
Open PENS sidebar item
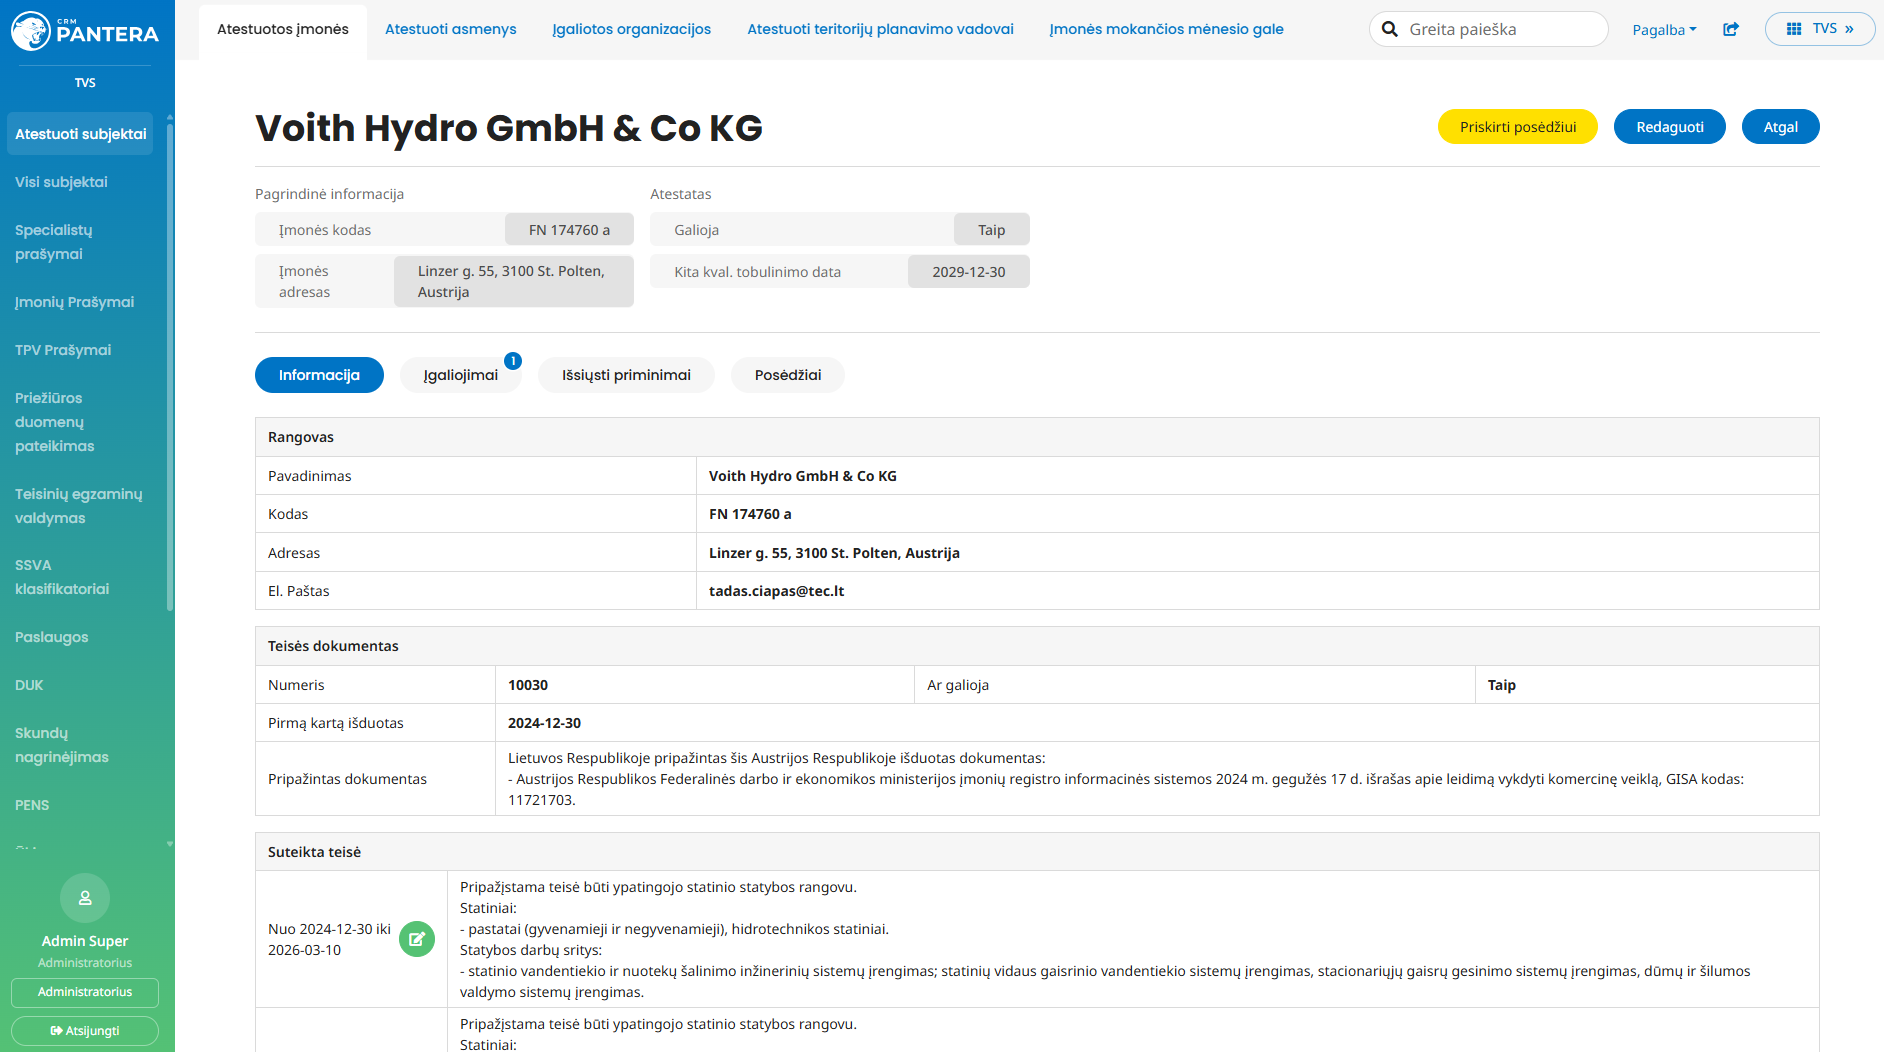32,805
